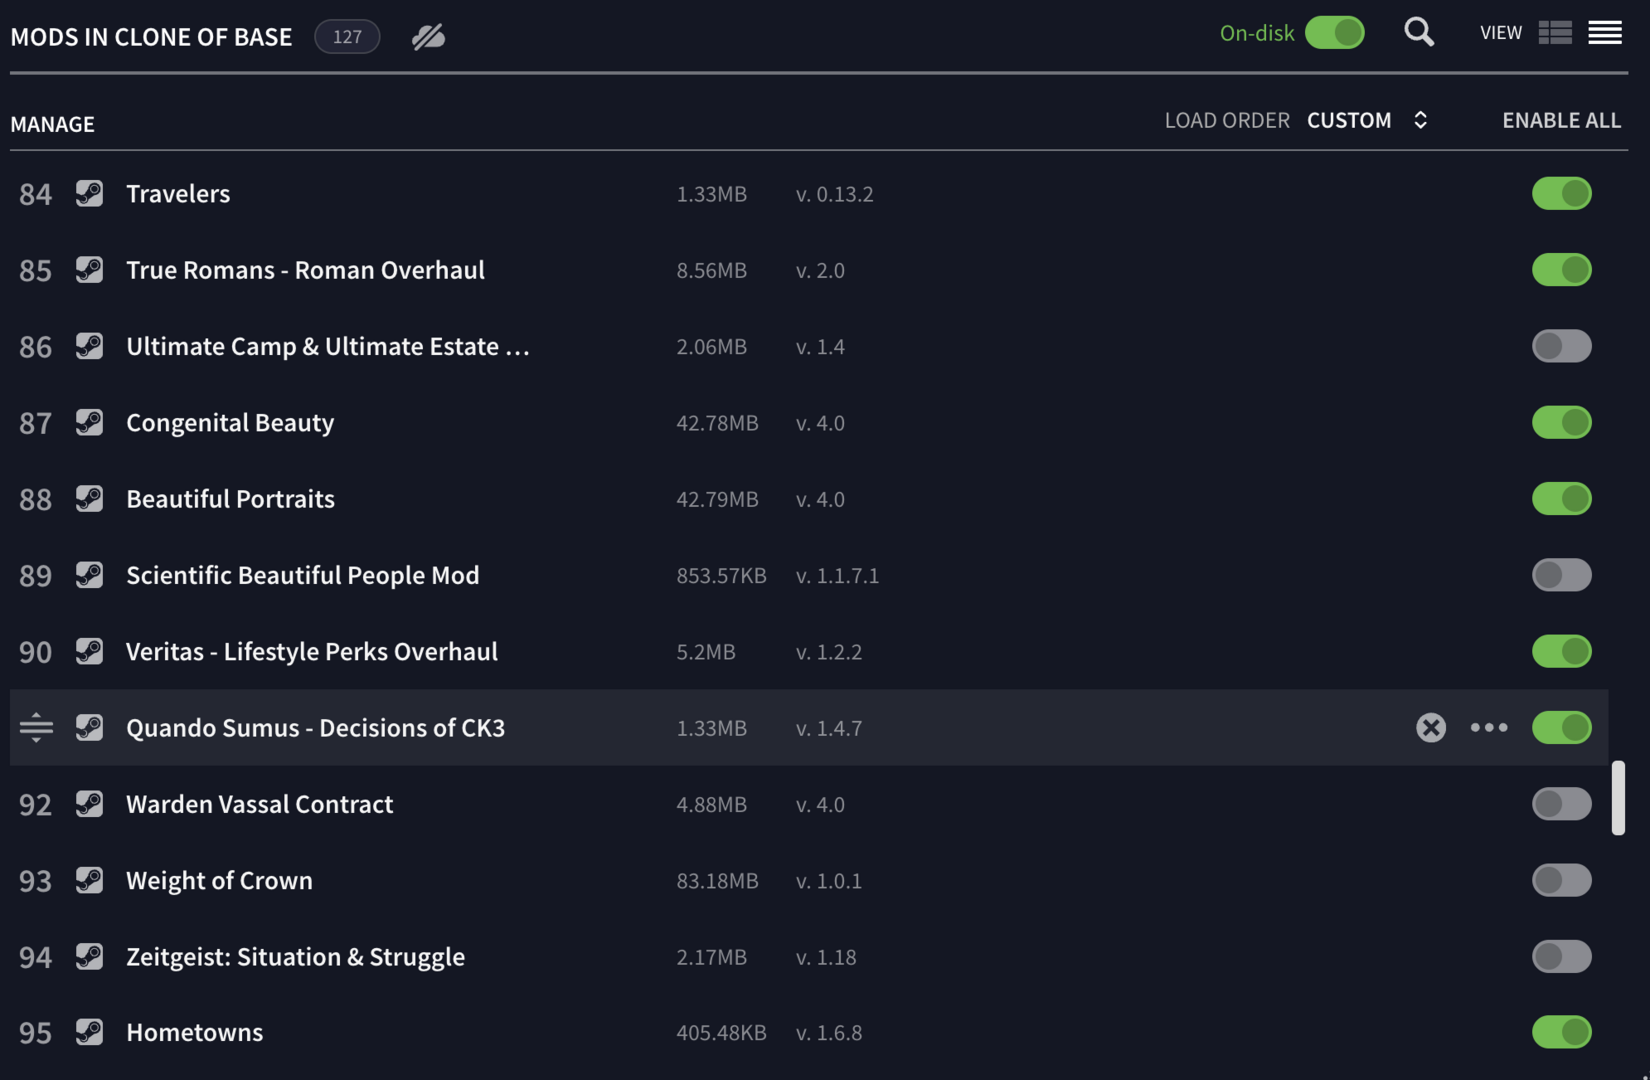This screenshot has width=1650, height=1080.
Task: Disable Congenital Beauty mod
Action: 1562,422
